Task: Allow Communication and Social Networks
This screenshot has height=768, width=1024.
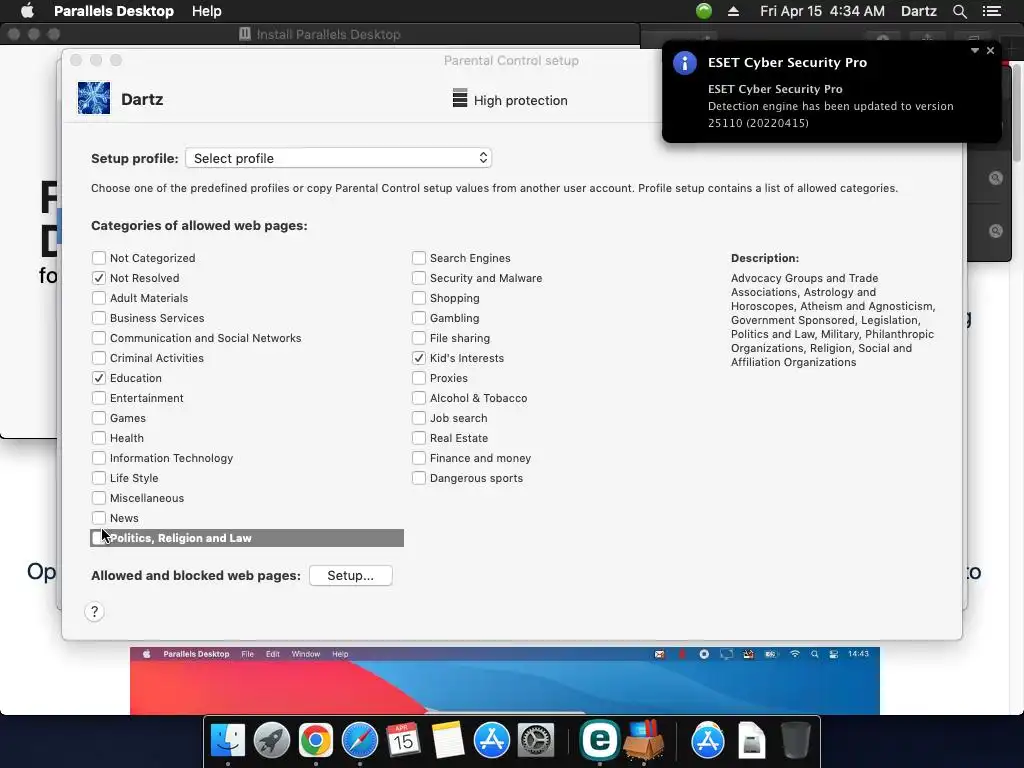Action: tap(99, 338)
